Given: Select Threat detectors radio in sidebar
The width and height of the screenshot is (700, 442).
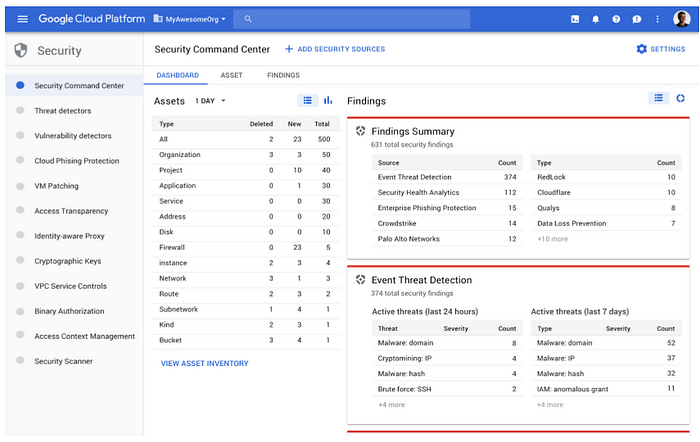Looking at the screenshot, I should pyautogui.click(x=20, y=110).
